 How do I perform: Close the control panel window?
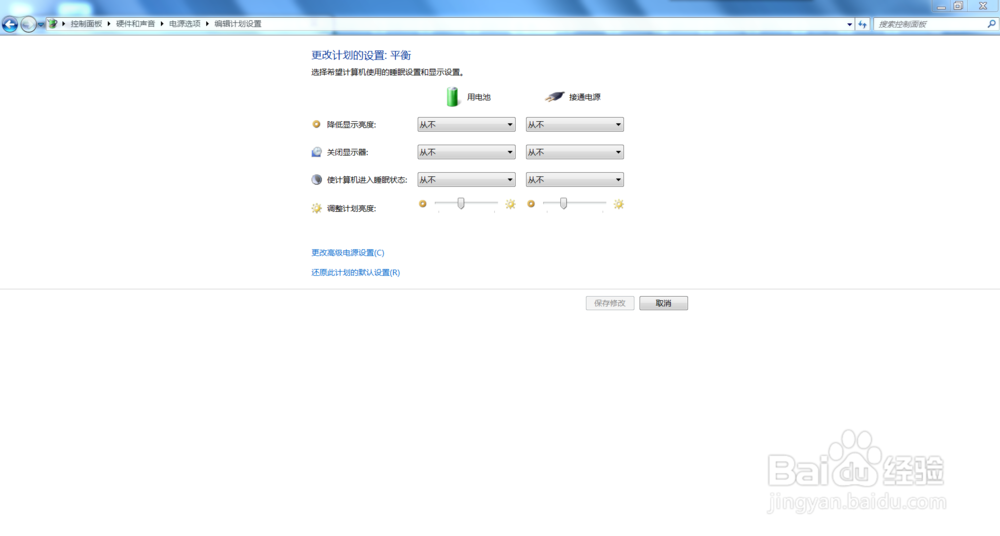click(983, 6)
